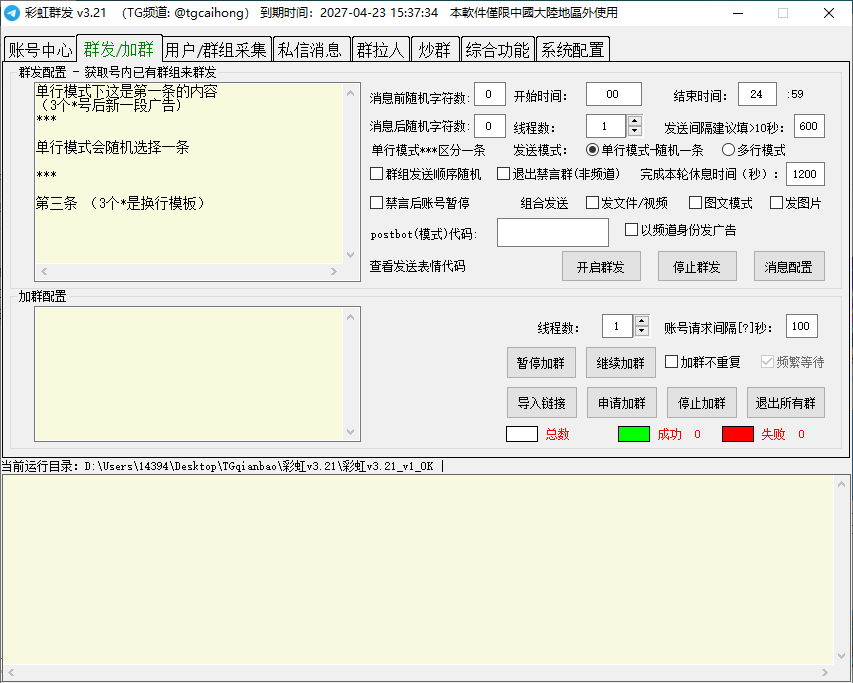
Task: Click the green 成功 color swatch
Action: coord(633,434)
